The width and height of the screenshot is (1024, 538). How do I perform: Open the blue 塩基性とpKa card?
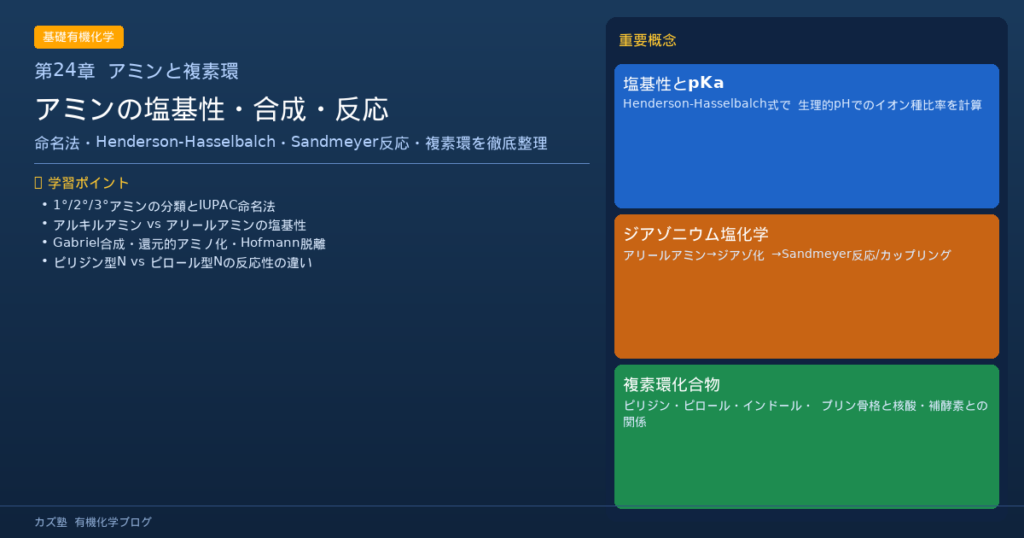[x=807, y=136]
